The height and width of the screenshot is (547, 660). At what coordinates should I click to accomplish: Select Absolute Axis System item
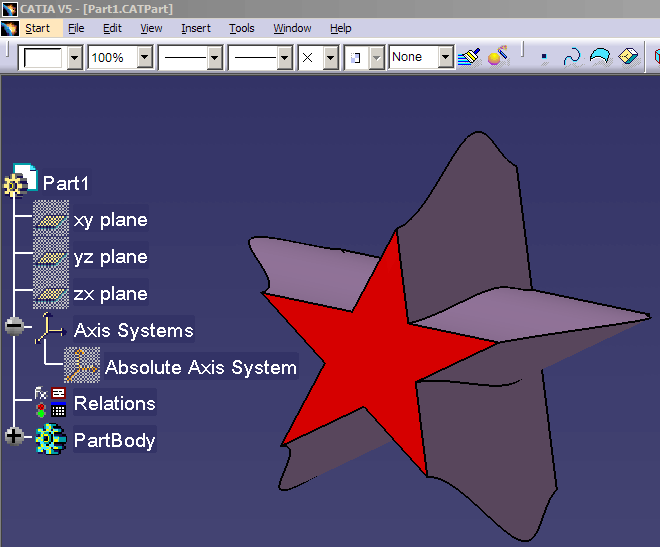201,367
